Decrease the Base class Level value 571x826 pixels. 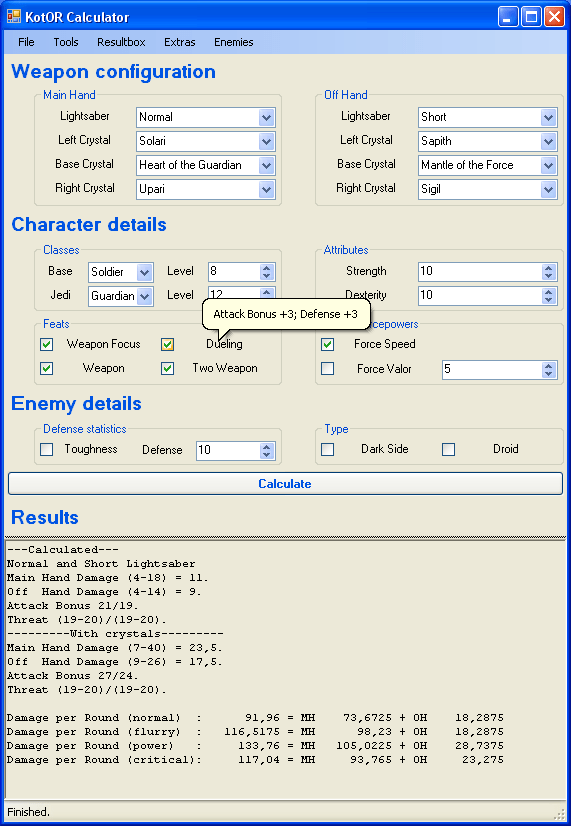click(x=267, y=276)
